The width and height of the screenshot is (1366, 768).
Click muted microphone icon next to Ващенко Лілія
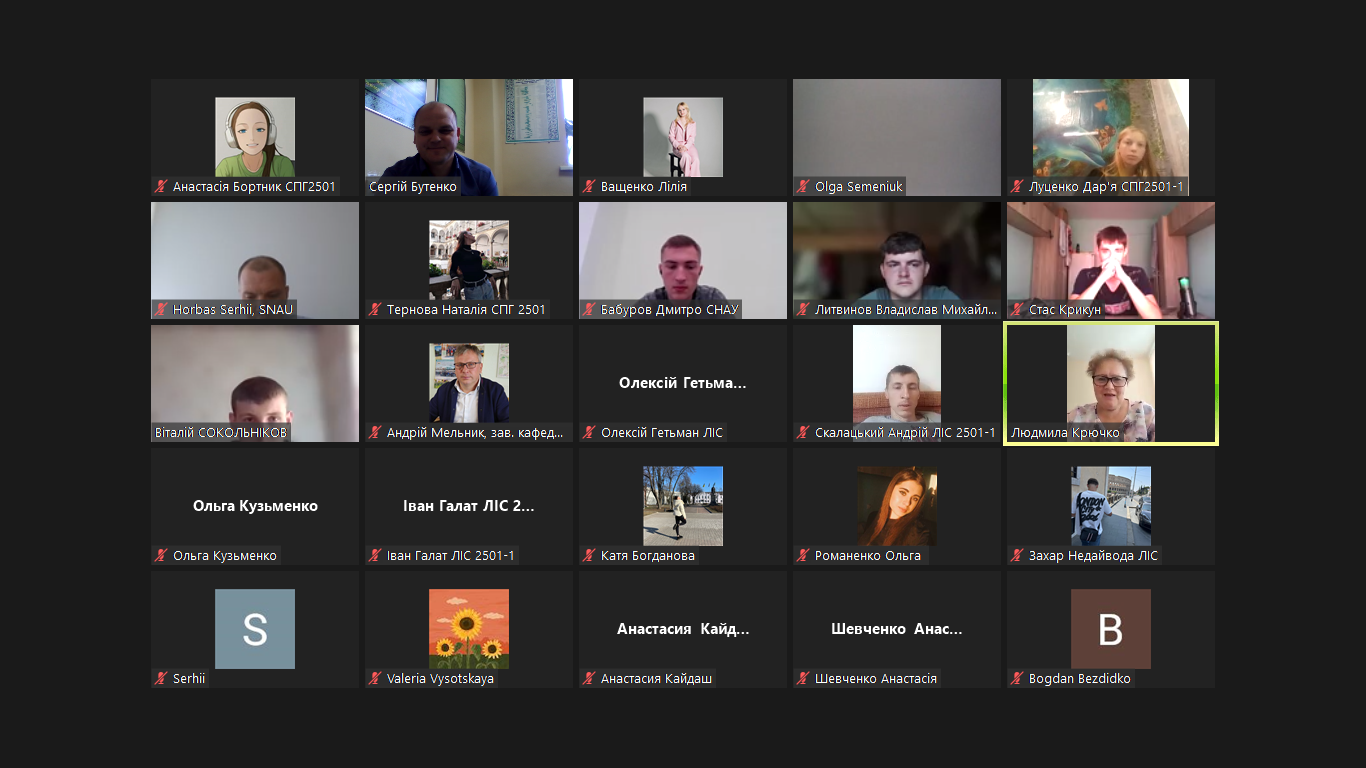(589, 187)
